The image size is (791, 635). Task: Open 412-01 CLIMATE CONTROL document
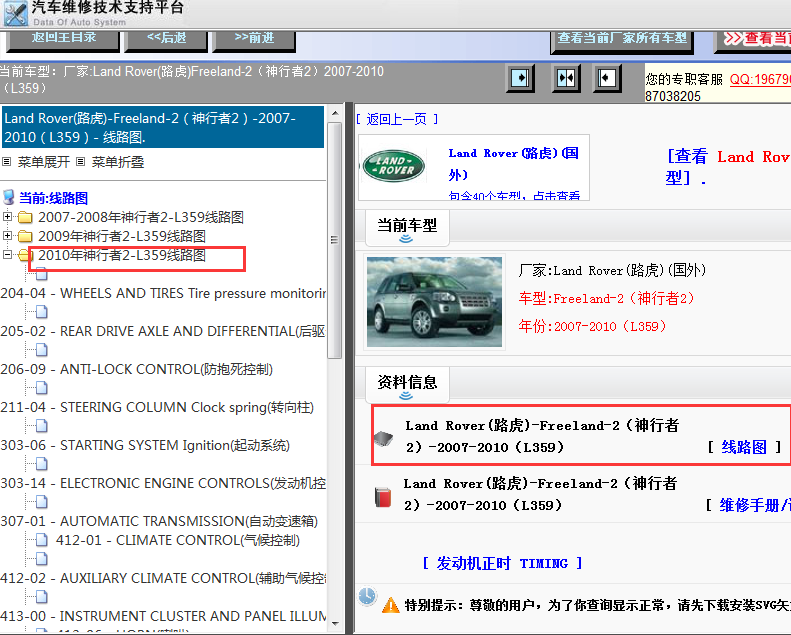pos(178,540)
